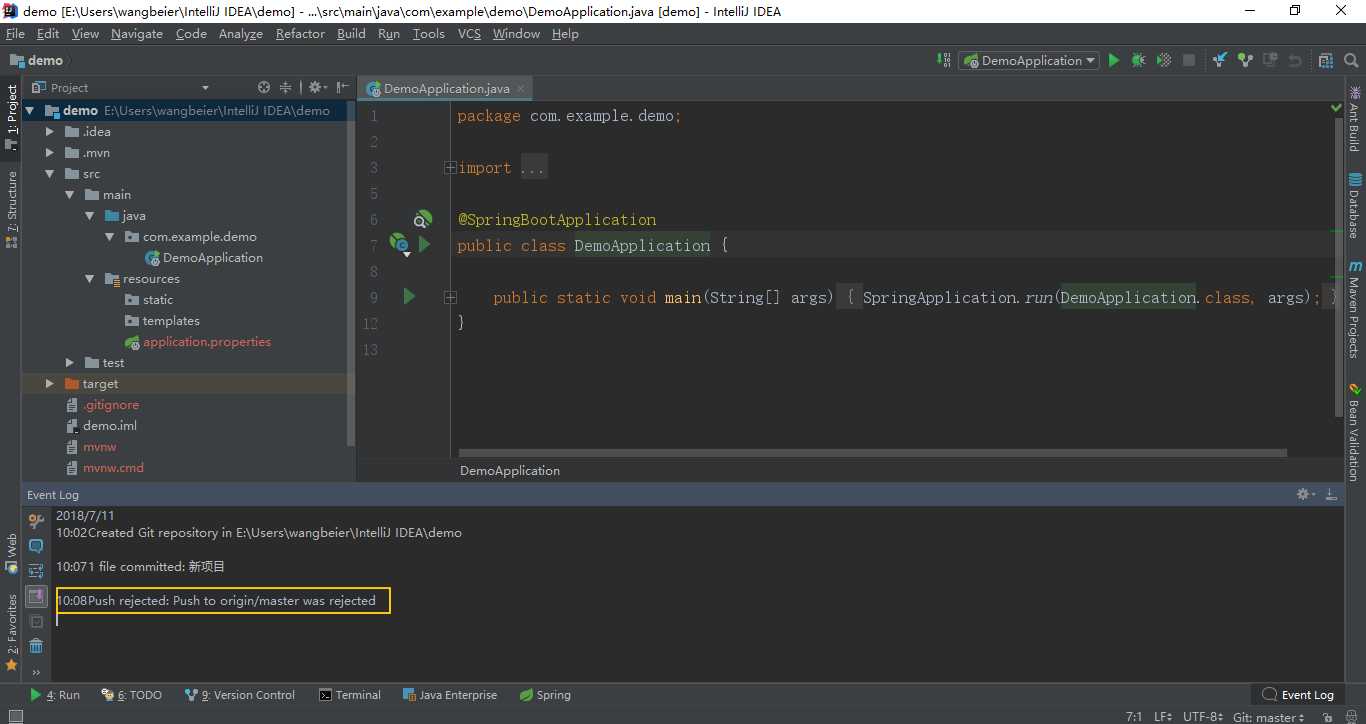Collapse the main folder
This screenshot has height=724, width=1366.
70,195
